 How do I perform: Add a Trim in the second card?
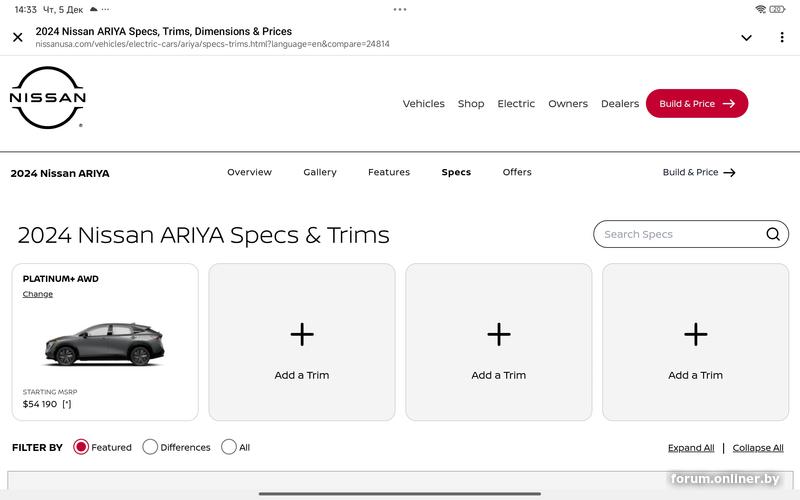(x=302, y=342)
